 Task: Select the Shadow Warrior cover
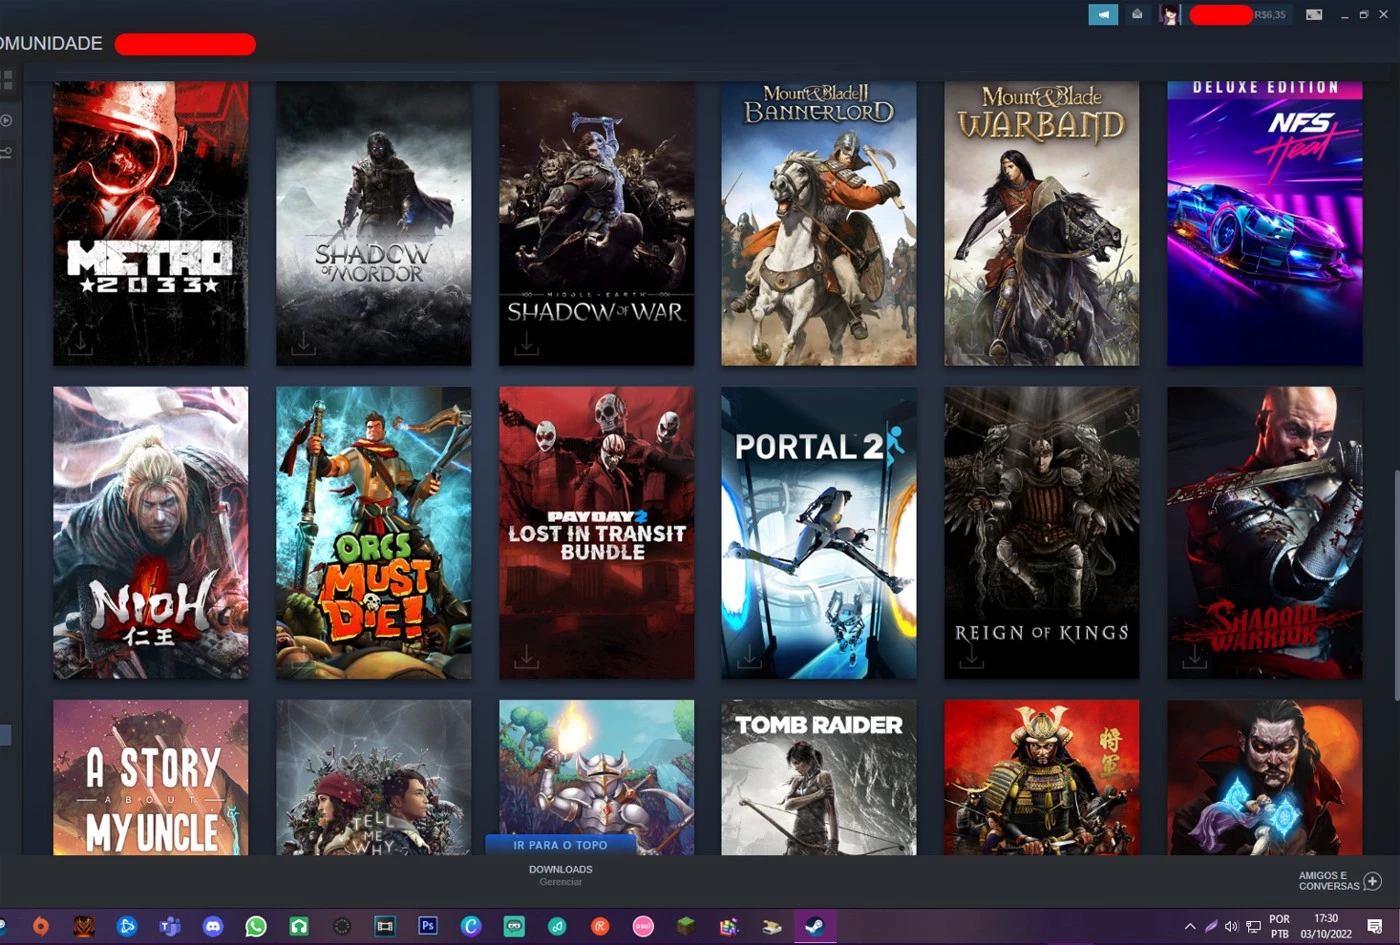[1264, 533]
